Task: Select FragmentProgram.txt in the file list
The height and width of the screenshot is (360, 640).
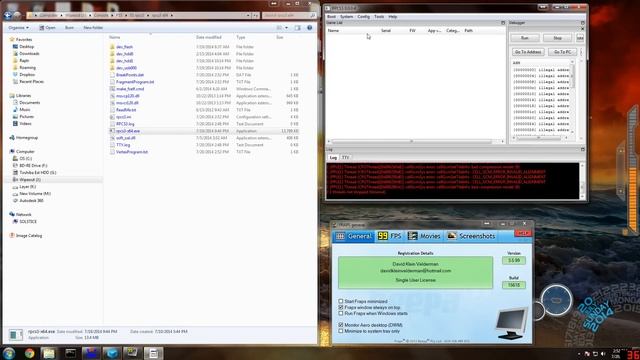Action: coord(135,82)
